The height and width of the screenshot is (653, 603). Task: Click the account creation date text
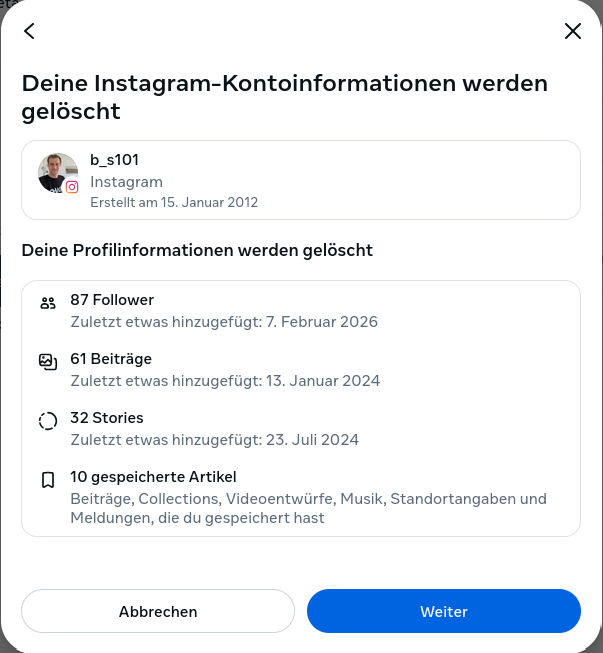pos(174,202)
